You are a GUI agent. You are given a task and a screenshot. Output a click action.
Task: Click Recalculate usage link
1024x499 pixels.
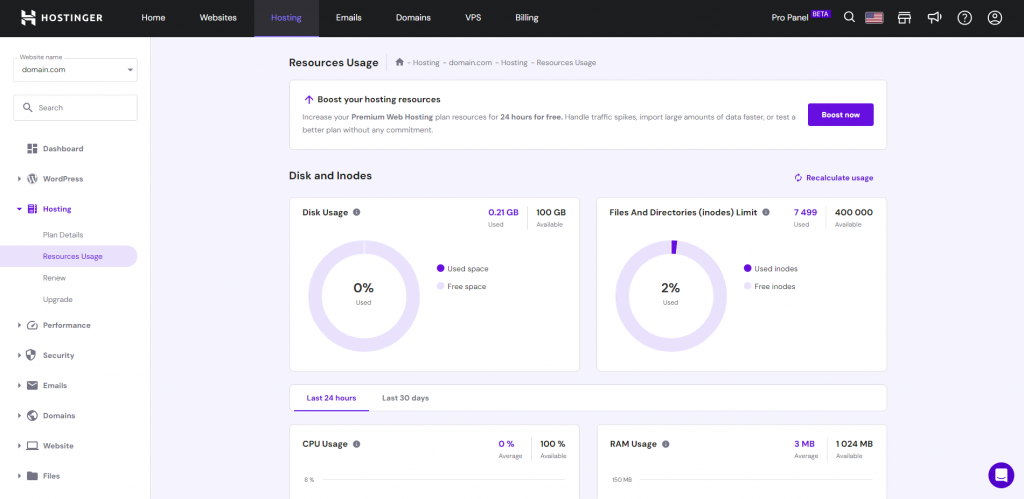pos(833,178)
